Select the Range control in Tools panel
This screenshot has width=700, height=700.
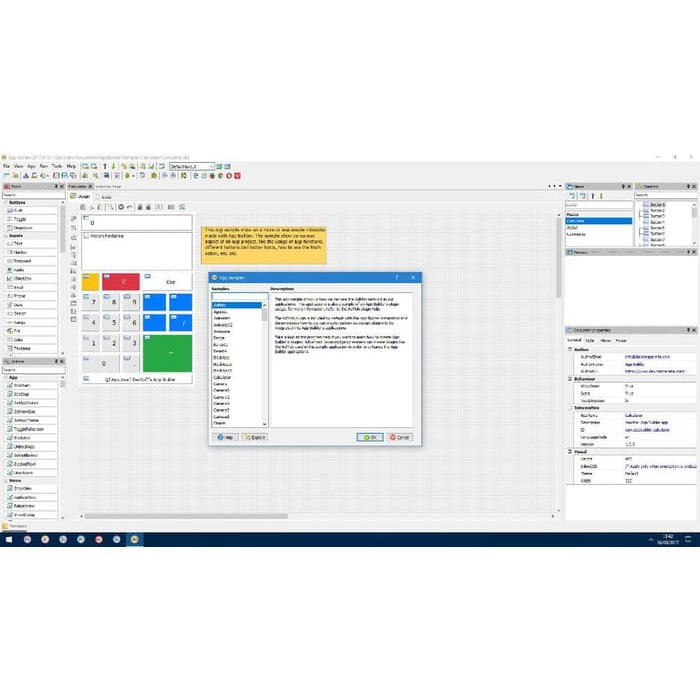tap(31, 322)
